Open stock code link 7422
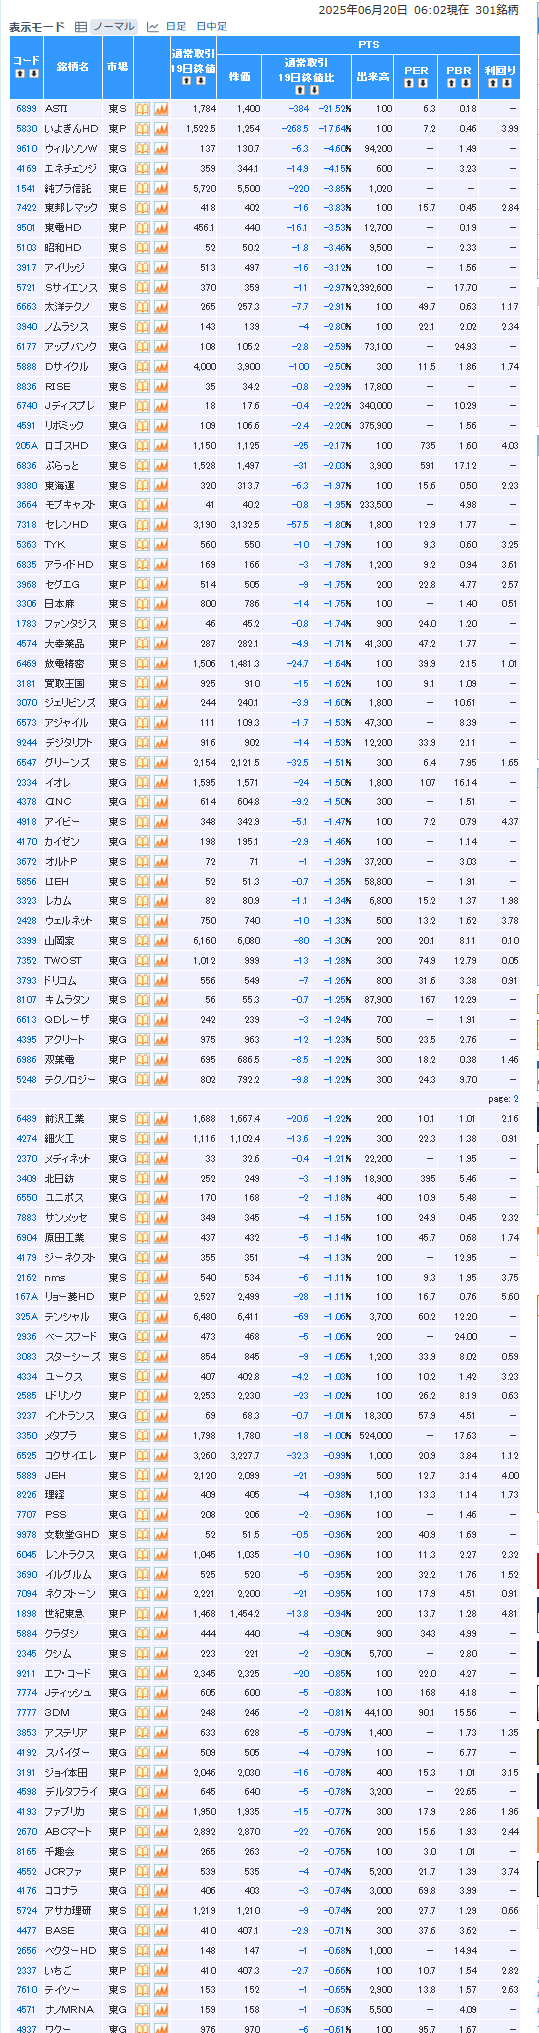 tap(26, 208)
